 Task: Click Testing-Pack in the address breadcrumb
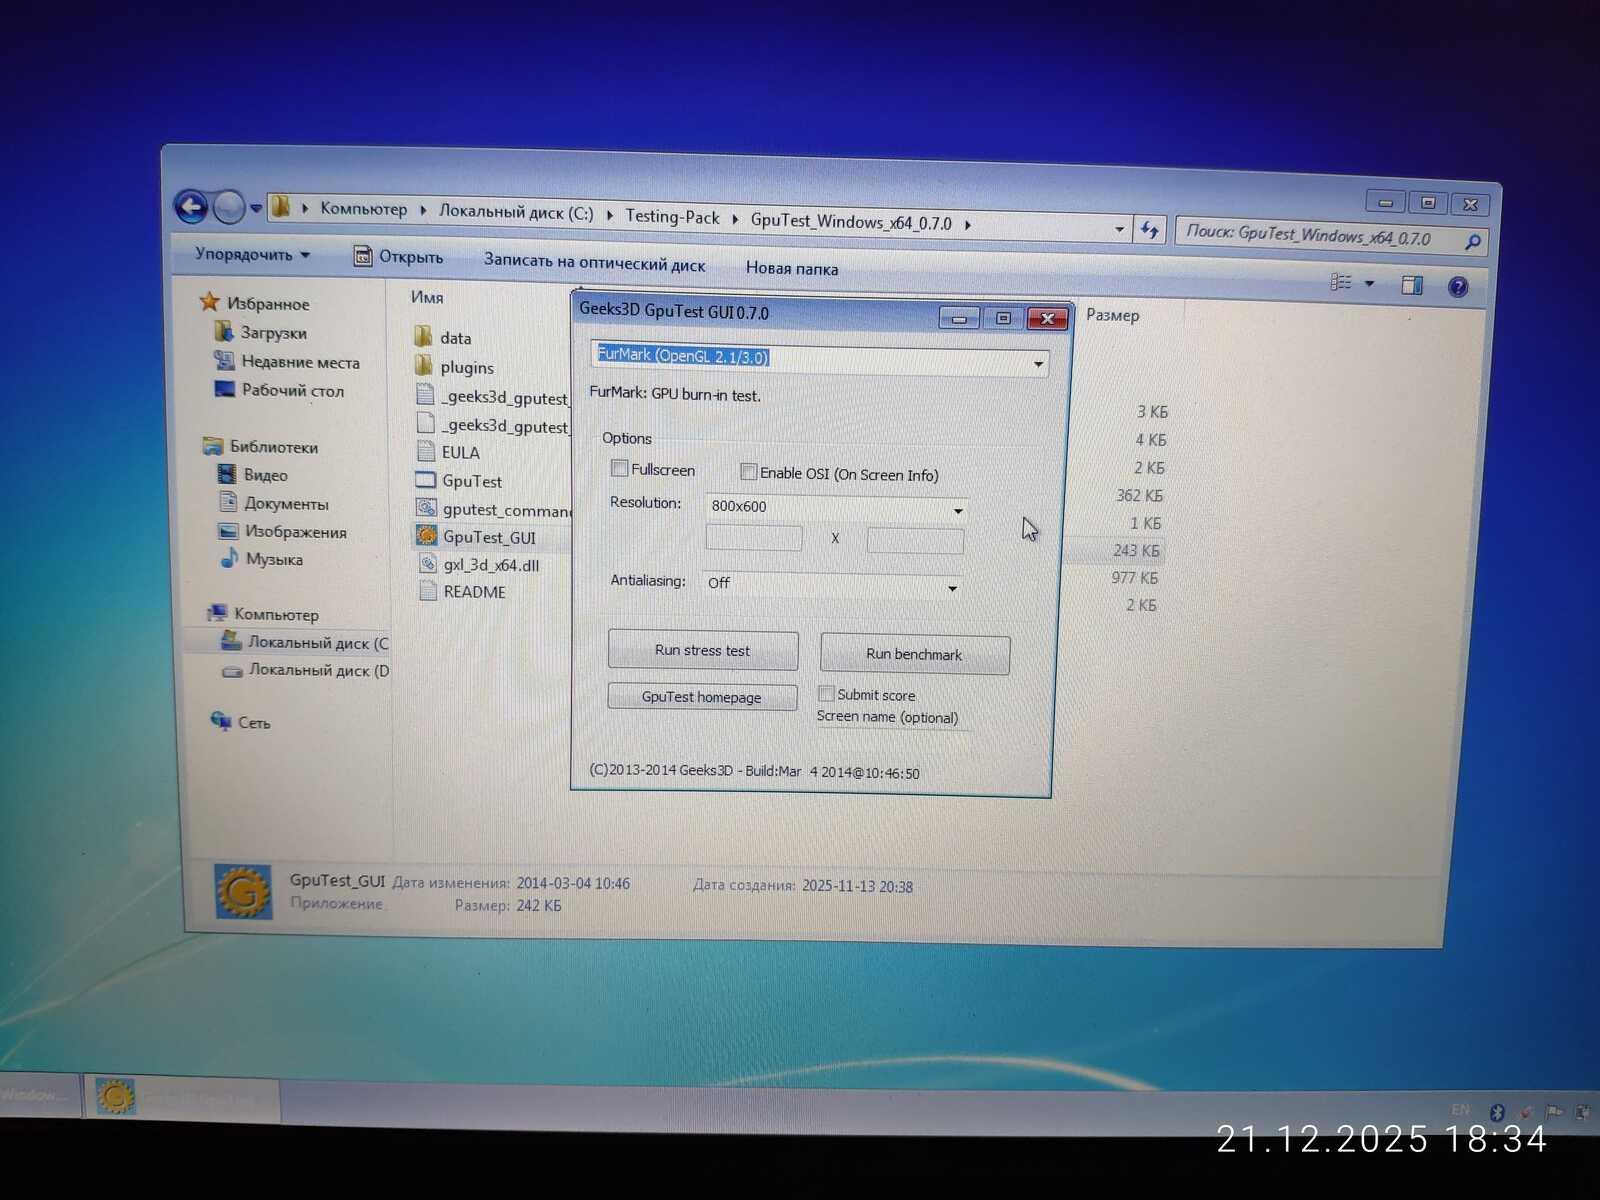pyautogui.click(x=672, y=217)
